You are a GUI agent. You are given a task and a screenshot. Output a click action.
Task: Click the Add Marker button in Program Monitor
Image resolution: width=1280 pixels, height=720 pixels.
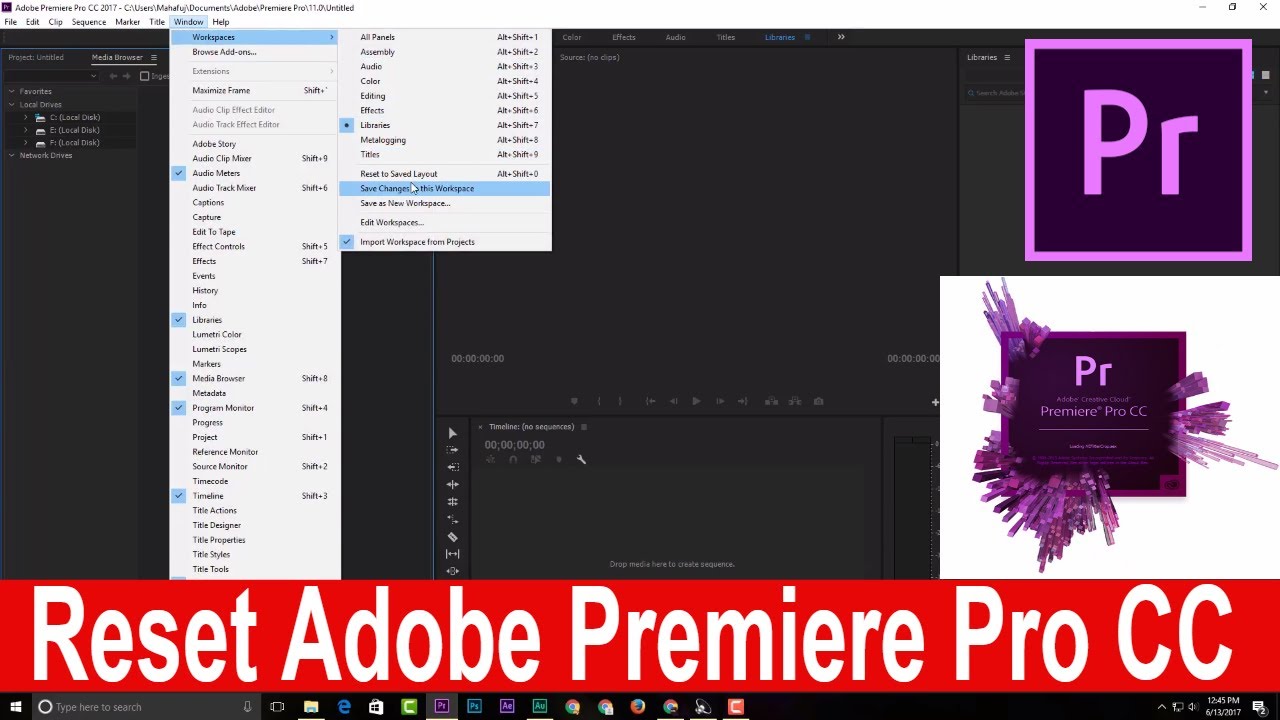(x=574, y=401)
